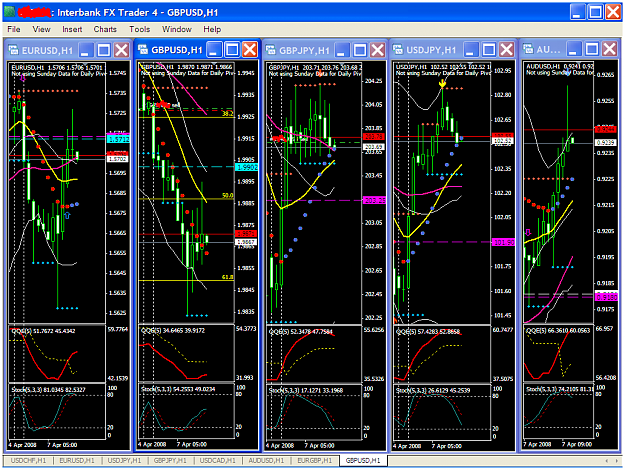Minimize the GBPJPY,H1 chart window
The image size is (625, 470).
click(x=342, y=50)
